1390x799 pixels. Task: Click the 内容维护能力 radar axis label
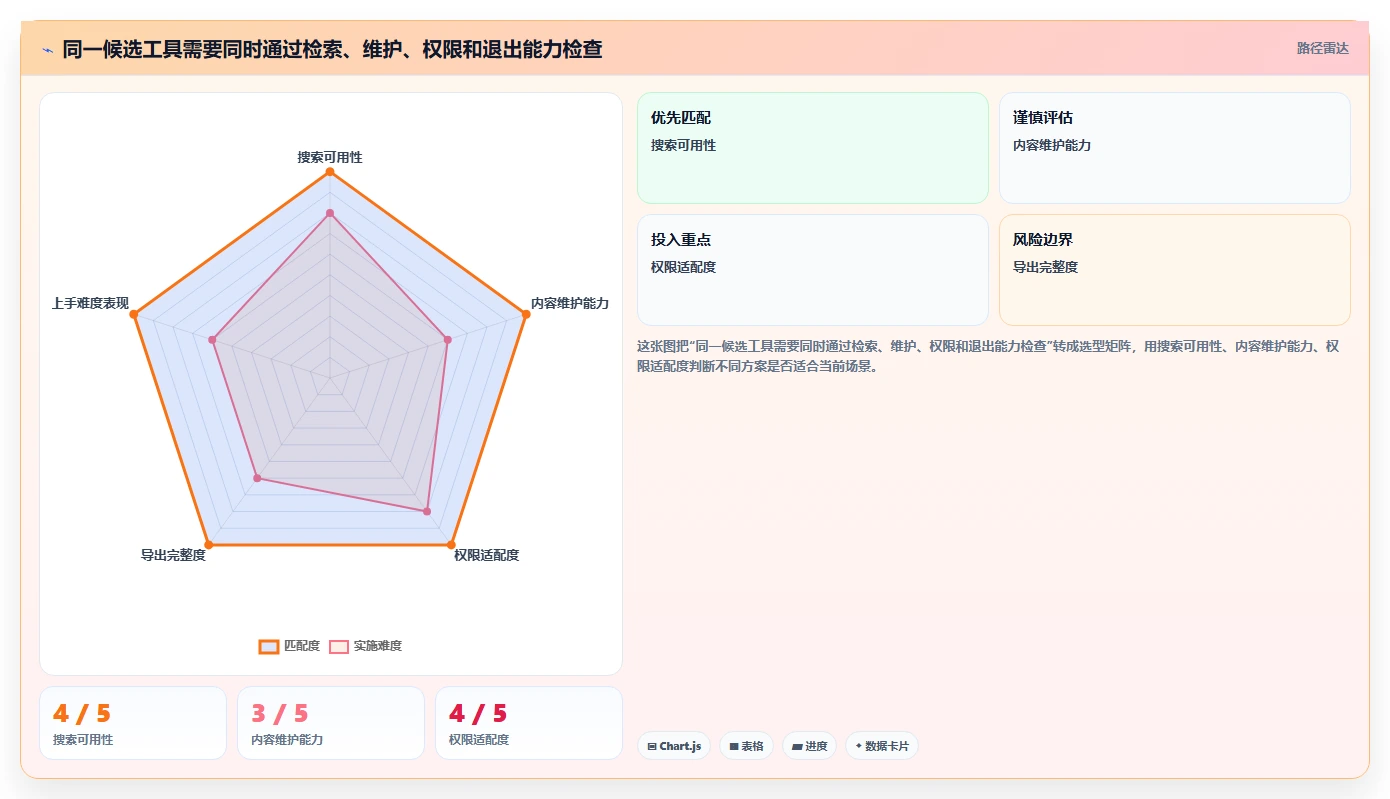(x=570, y=303)
